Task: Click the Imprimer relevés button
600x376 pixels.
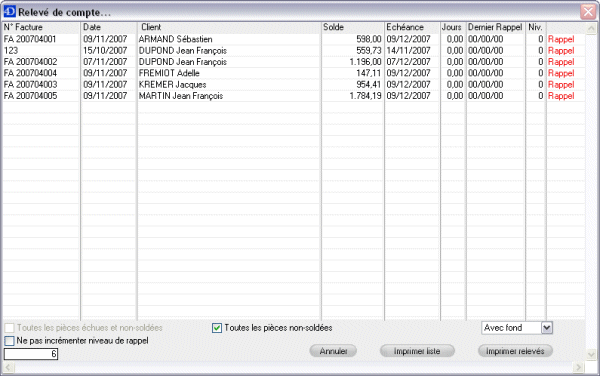Action: (515, 351)
